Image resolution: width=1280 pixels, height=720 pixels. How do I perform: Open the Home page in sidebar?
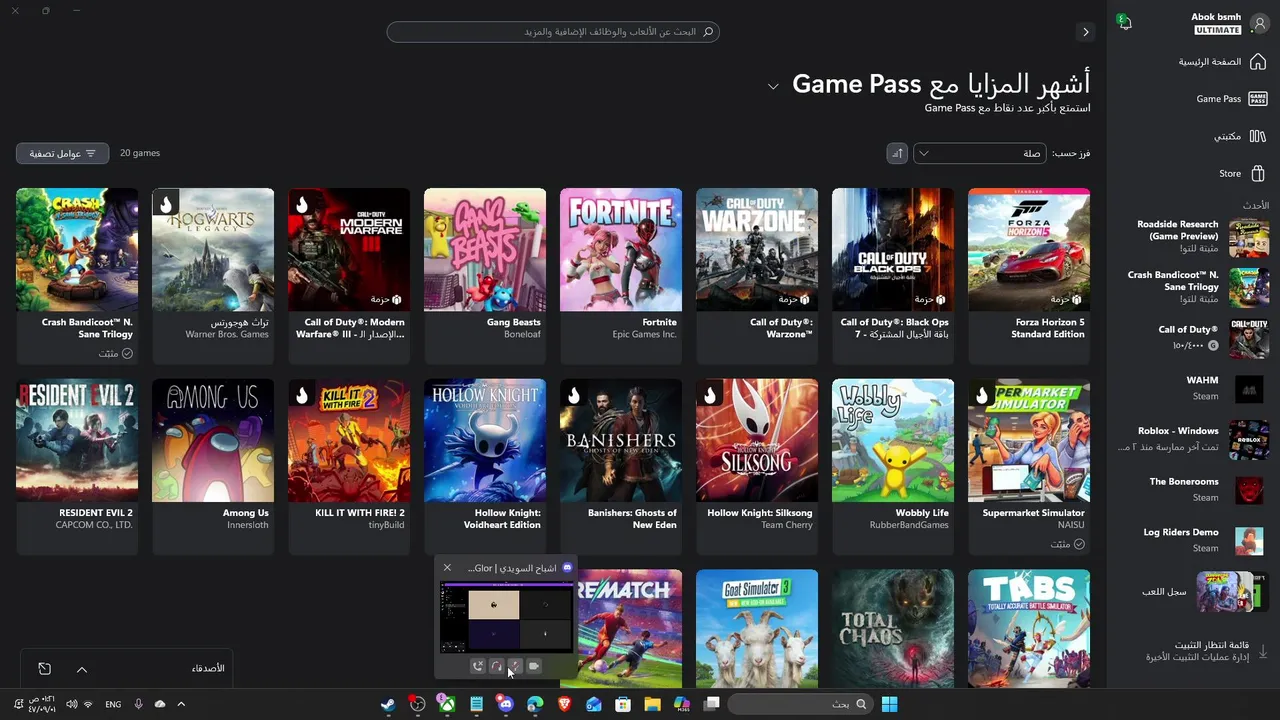1222,62
